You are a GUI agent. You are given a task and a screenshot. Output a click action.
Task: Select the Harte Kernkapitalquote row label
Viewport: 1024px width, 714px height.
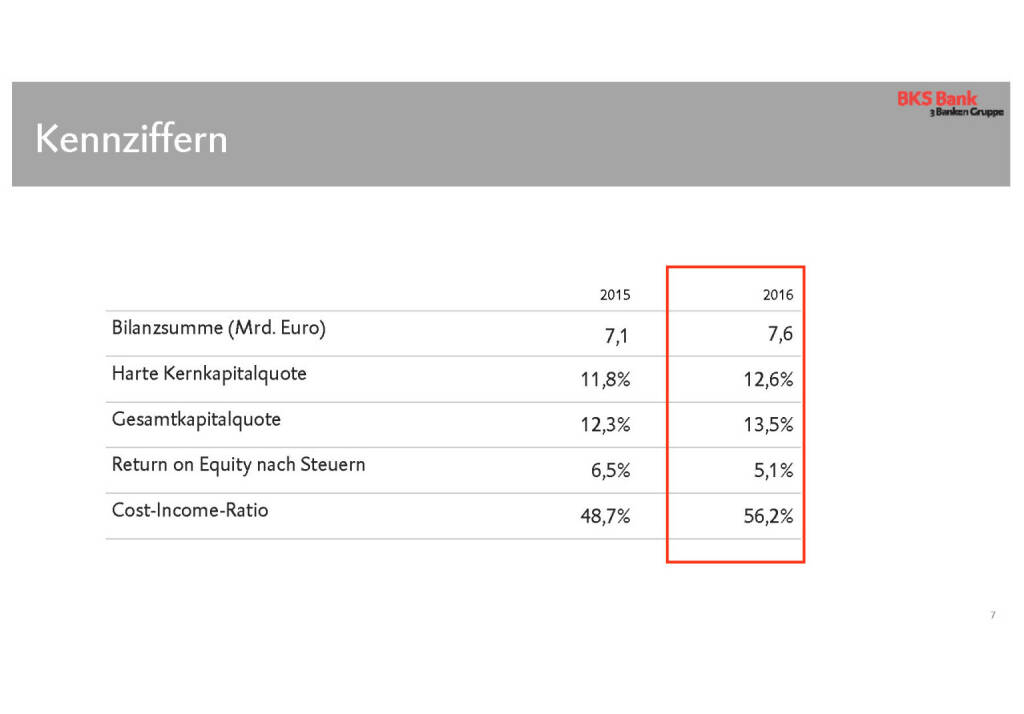tap(209, 374)
